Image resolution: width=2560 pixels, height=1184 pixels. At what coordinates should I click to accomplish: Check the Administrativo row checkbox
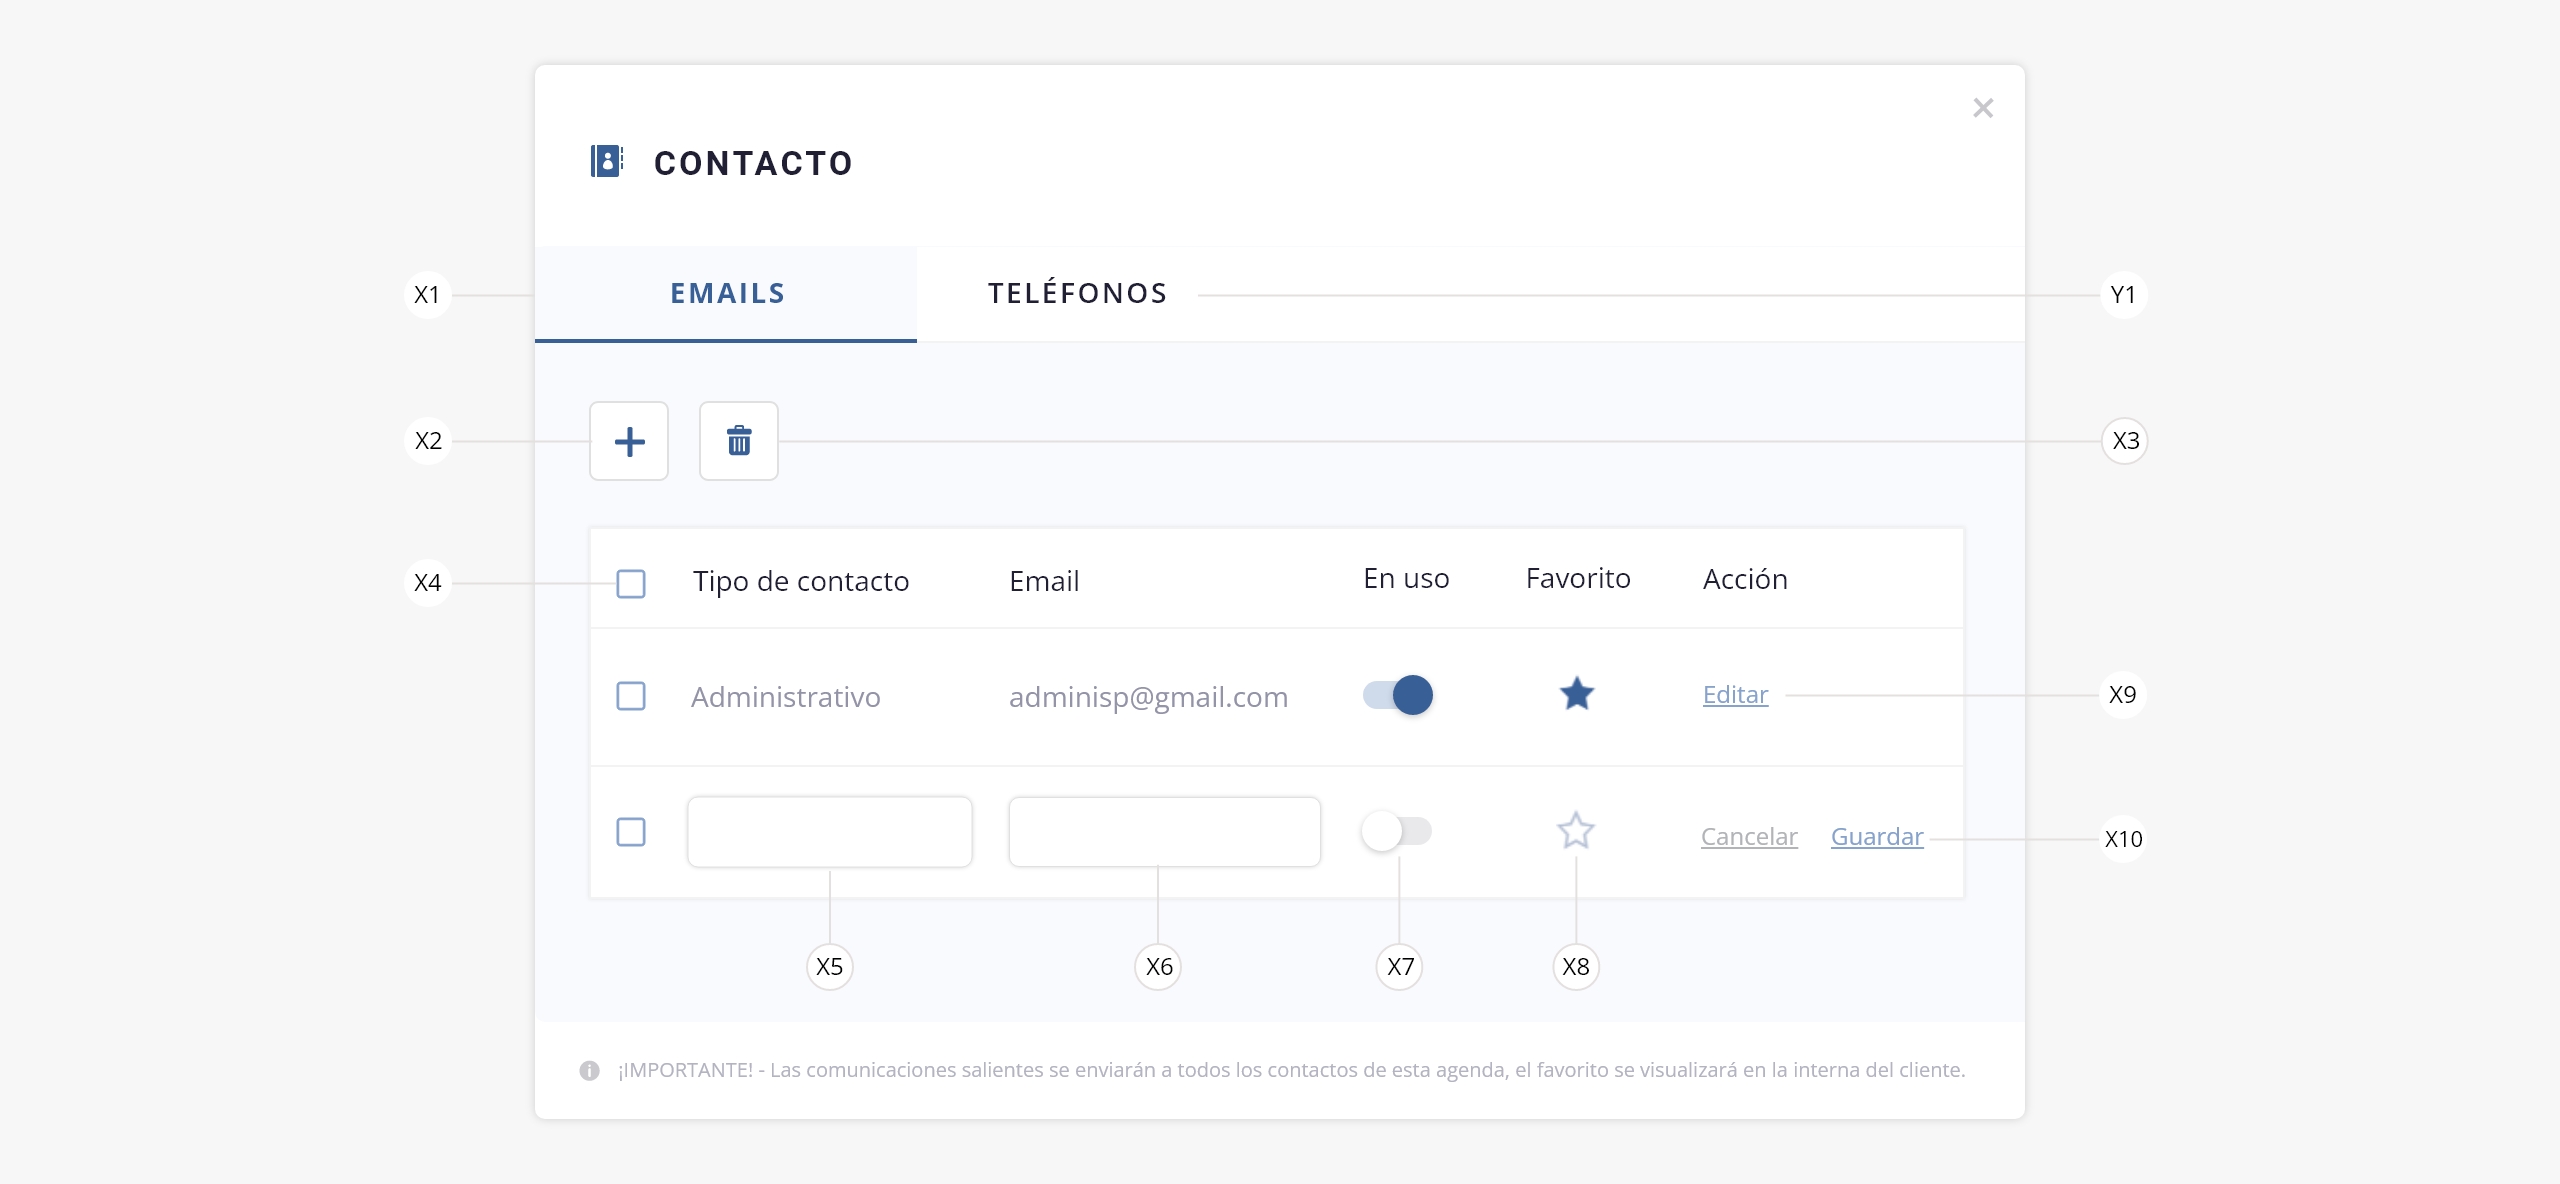(x=631, y=696)
